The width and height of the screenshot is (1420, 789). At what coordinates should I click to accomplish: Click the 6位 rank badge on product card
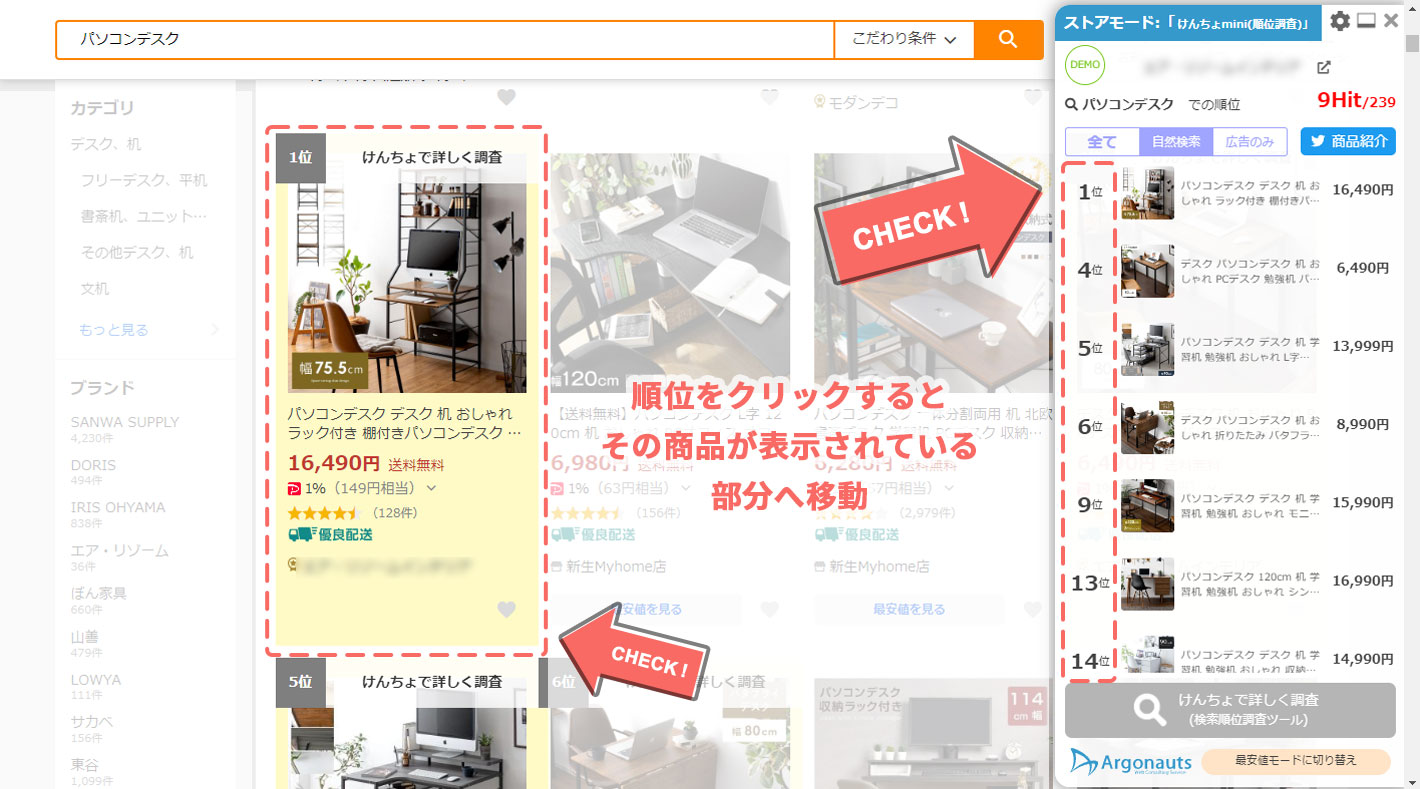tap(563, 682)
